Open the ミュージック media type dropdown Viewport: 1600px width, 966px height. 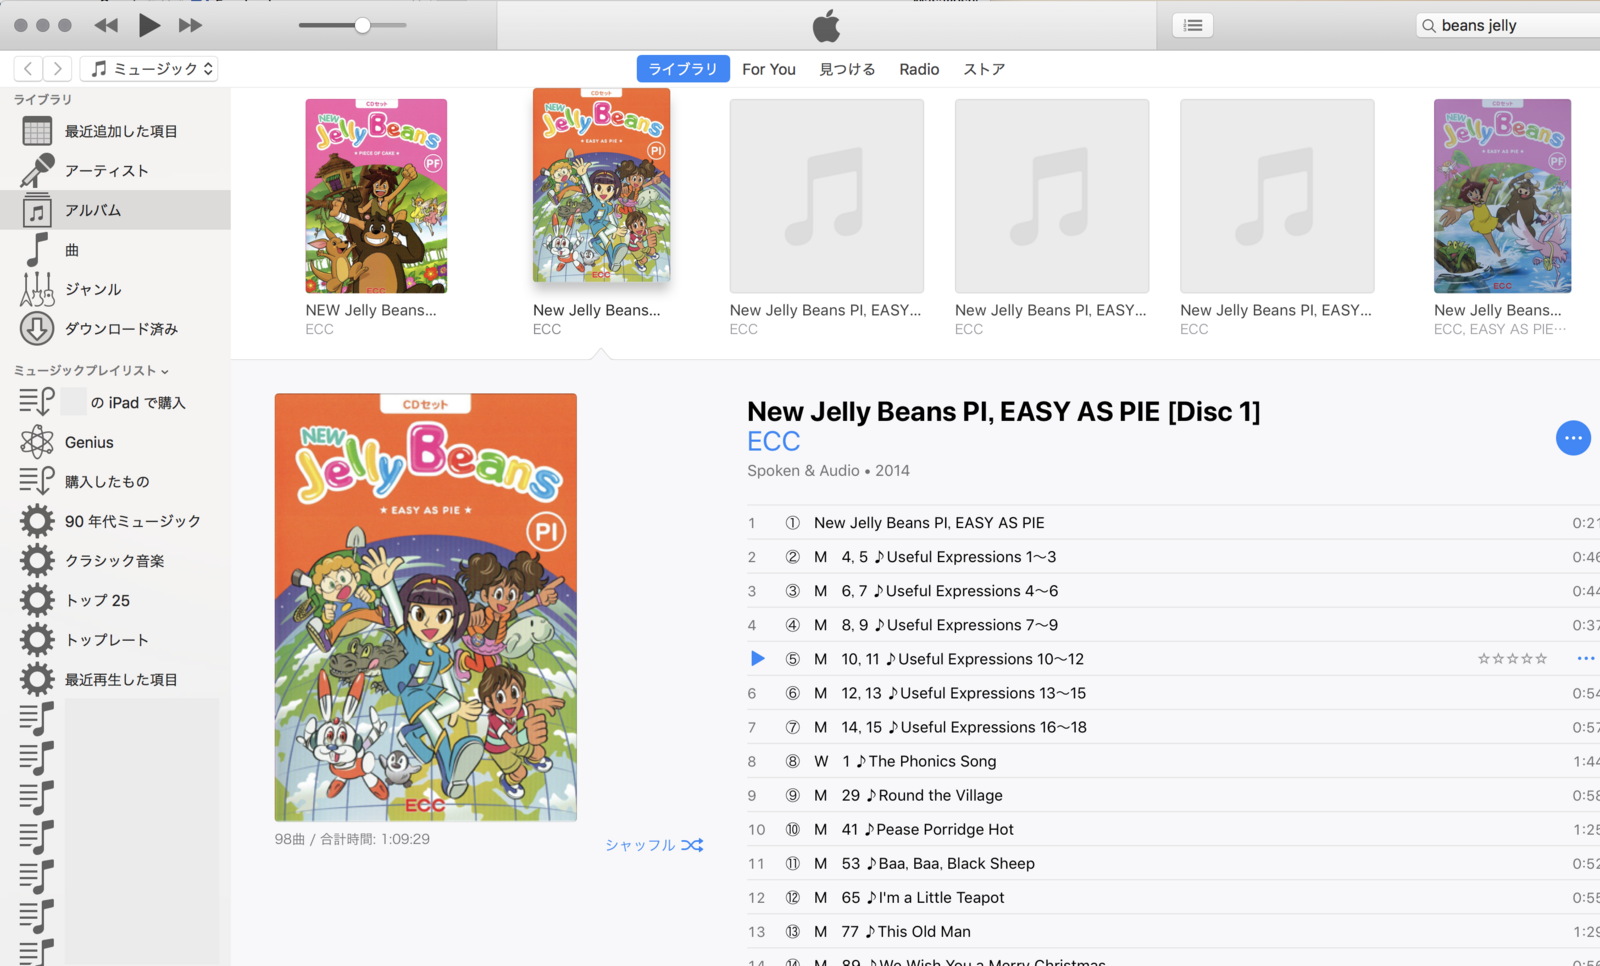tap(149, 68)
